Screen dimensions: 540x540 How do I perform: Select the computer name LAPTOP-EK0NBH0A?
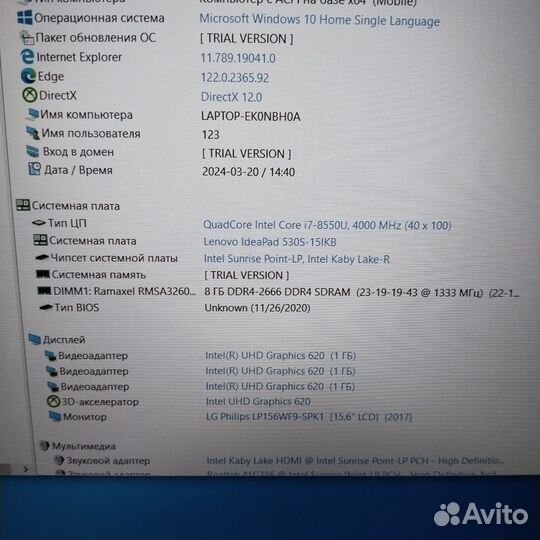pos(251,116)
